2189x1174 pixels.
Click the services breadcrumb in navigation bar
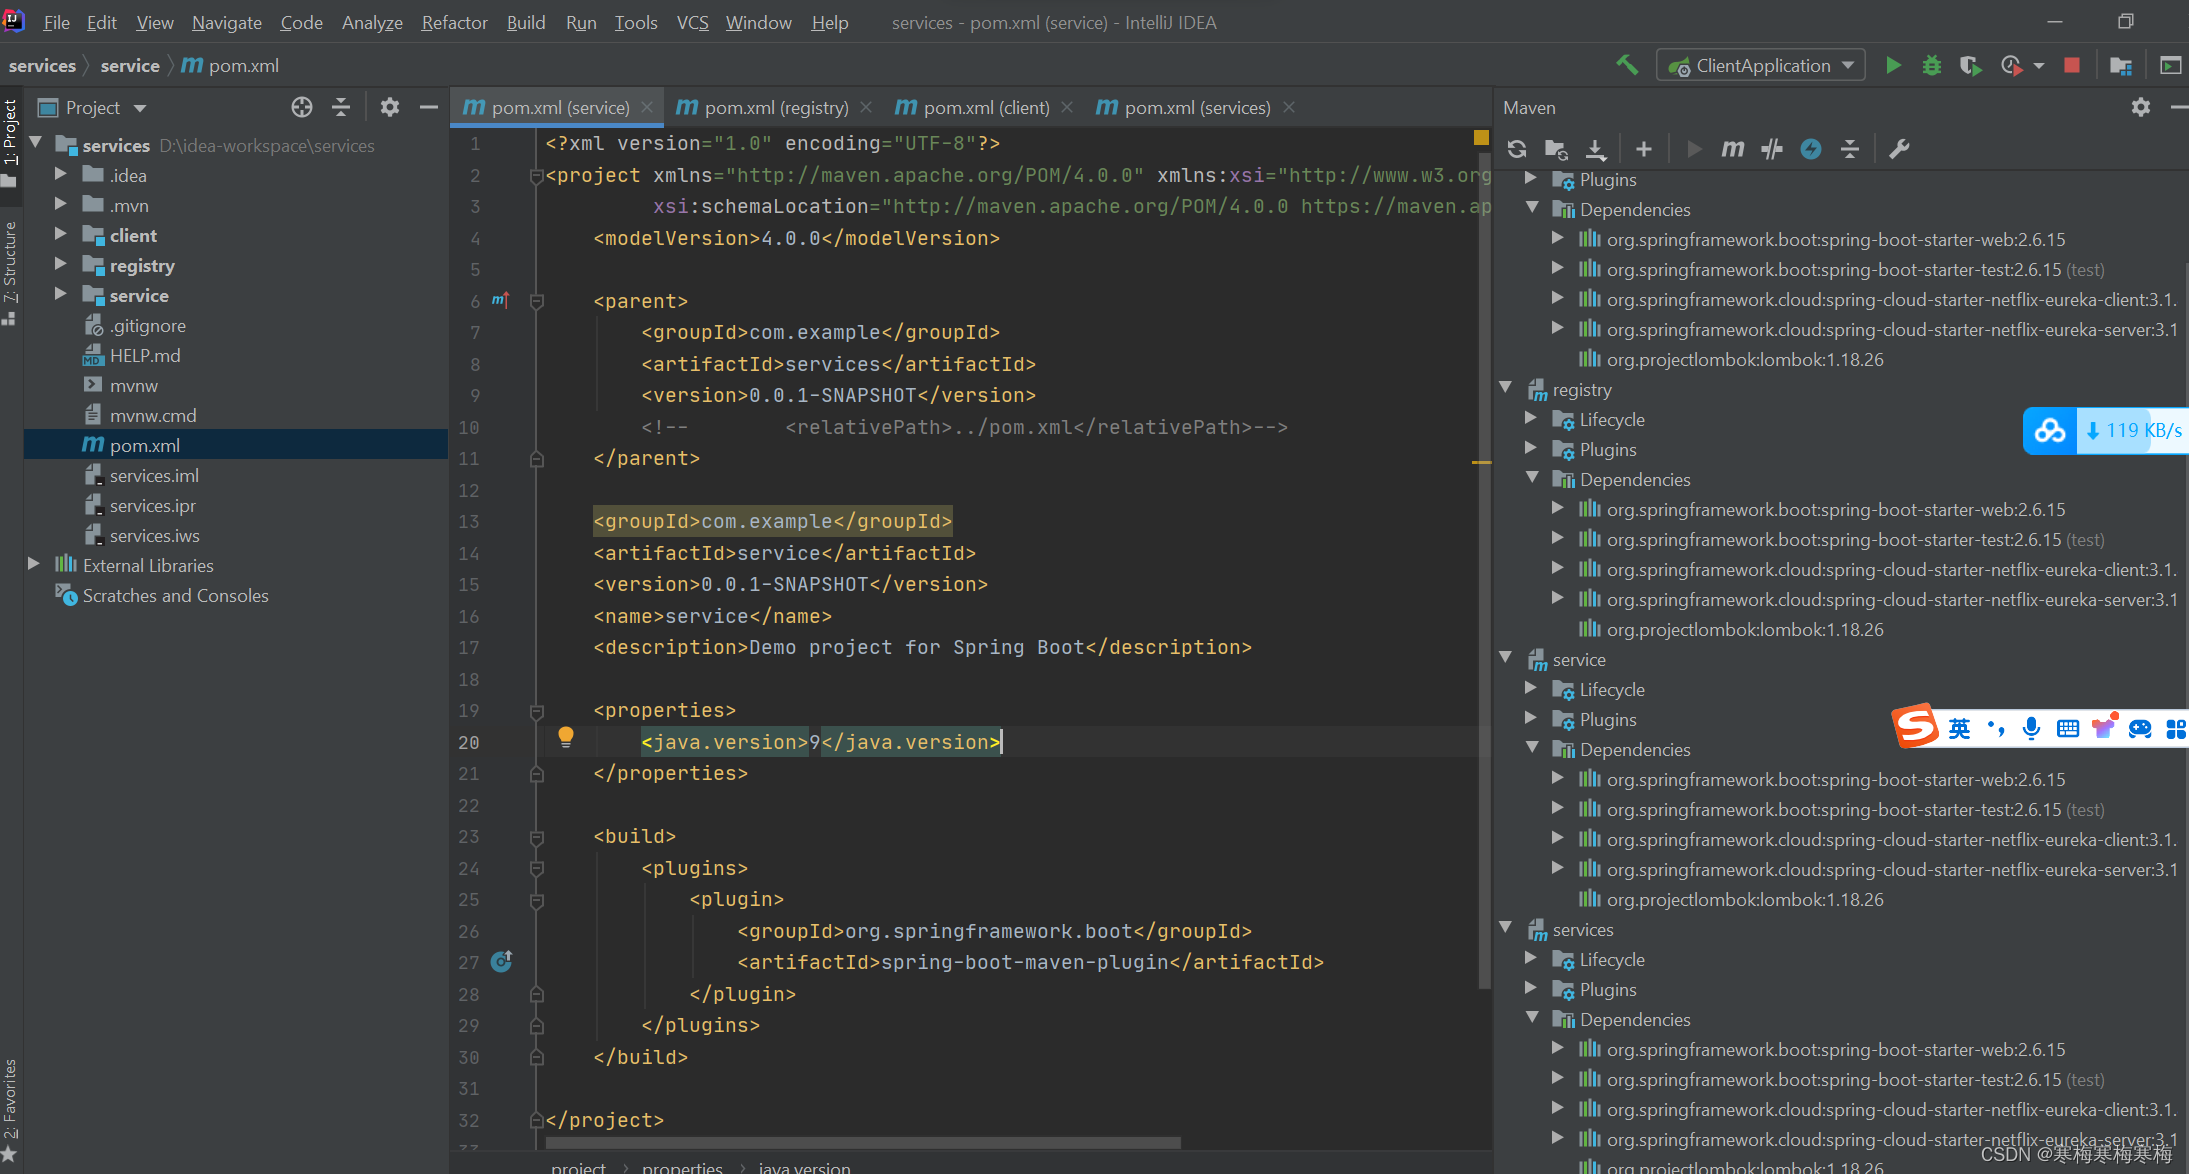coord(42,66)
